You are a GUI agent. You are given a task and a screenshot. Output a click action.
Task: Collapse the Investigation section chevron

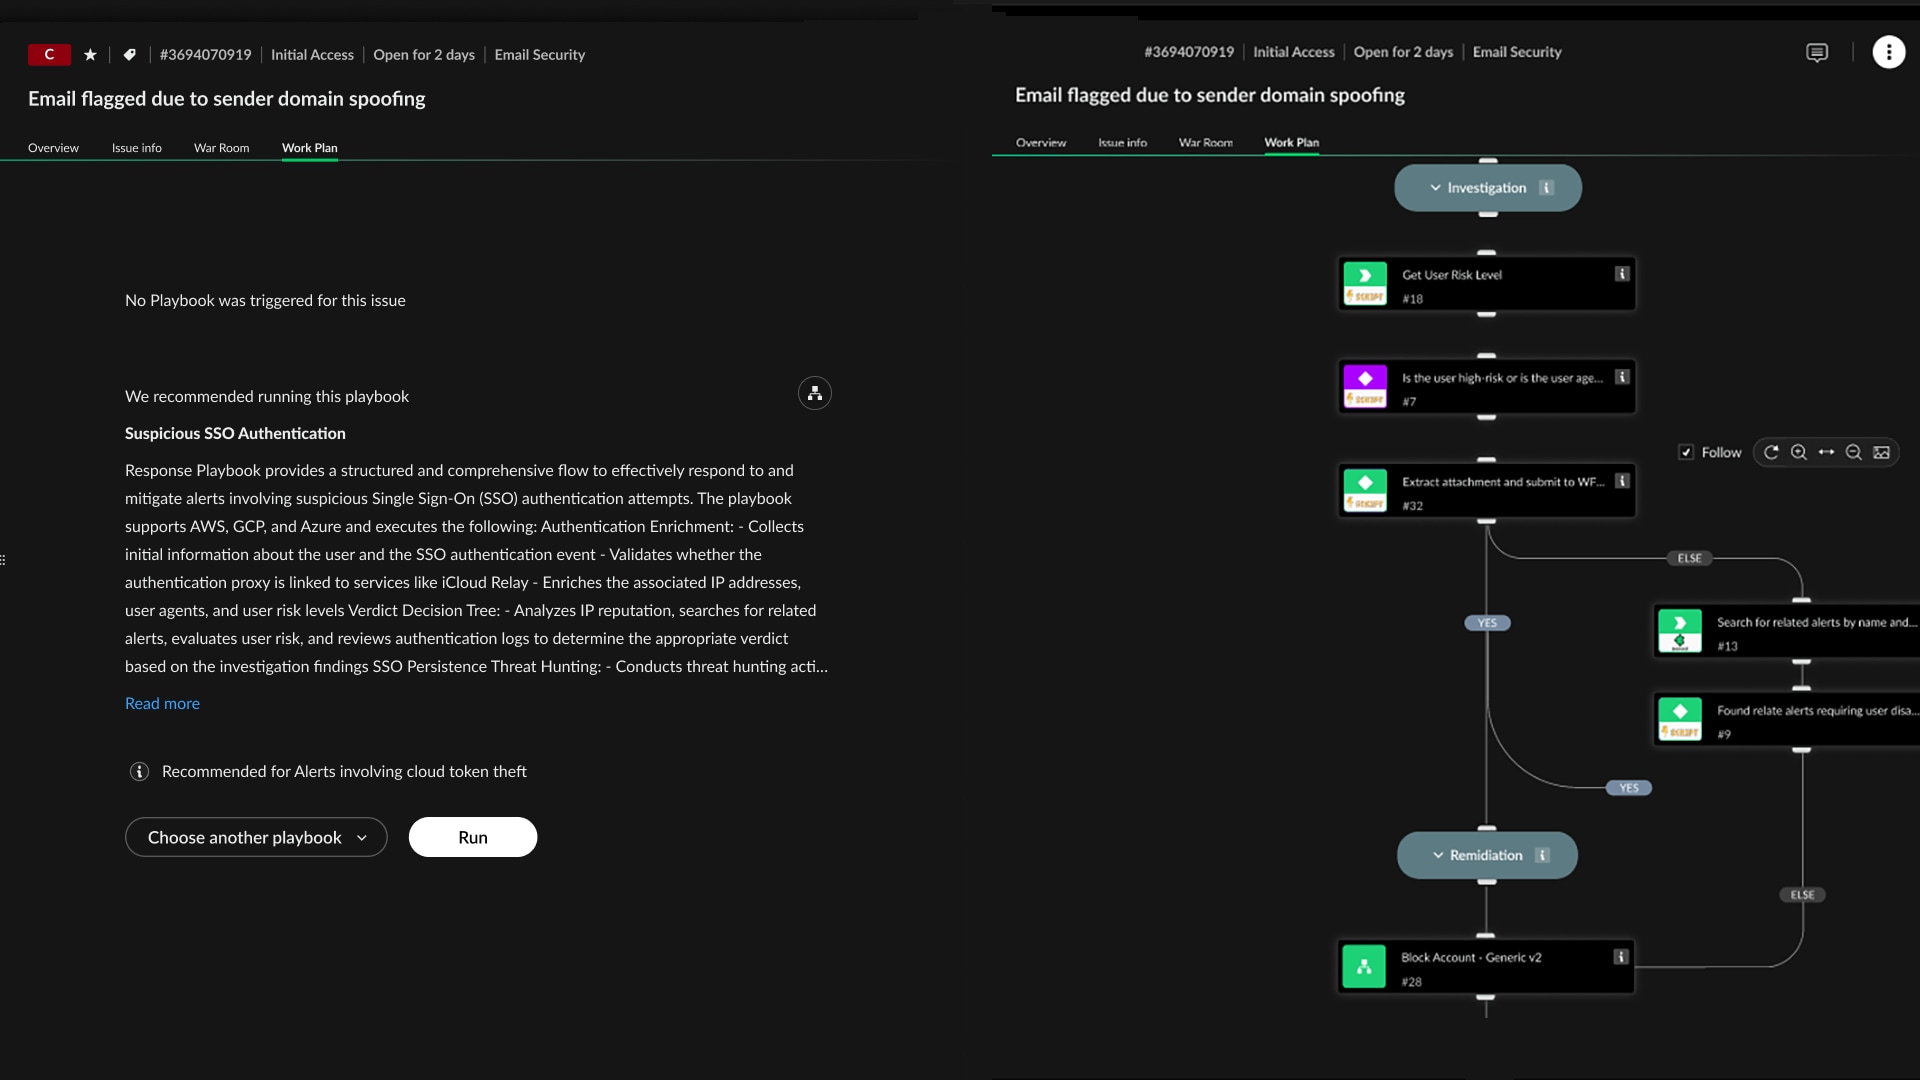(x=1435, y=187)
